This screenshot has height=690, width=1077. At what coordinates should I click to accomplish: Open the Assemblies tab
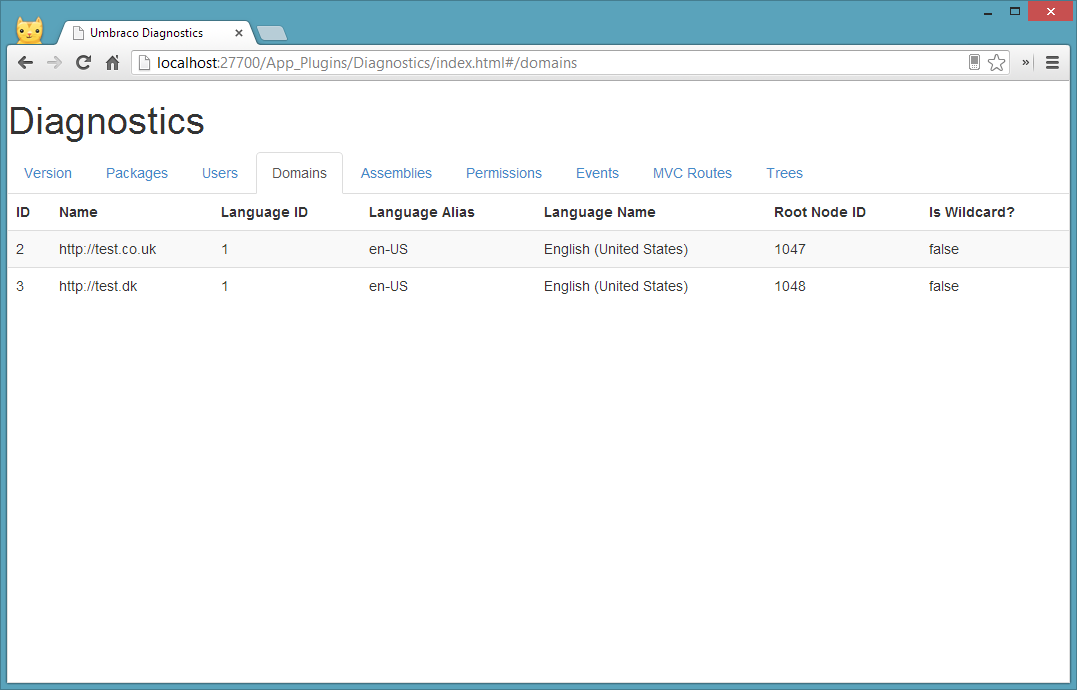396,173
